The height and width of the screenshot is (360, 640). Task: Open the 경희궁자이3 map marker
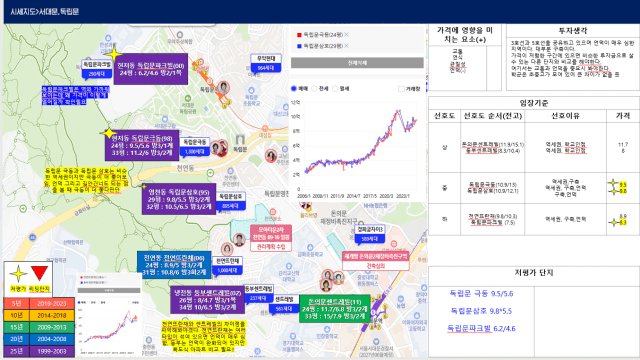(370, 234)
